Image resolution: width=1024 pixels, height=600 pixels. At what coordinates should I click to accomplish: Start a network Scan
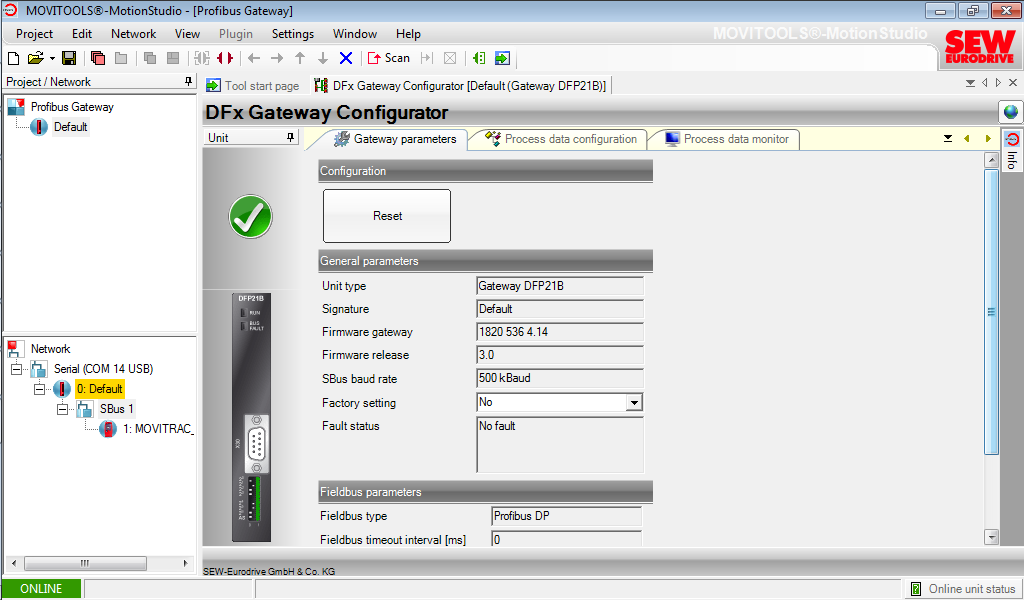pos(389,58)
